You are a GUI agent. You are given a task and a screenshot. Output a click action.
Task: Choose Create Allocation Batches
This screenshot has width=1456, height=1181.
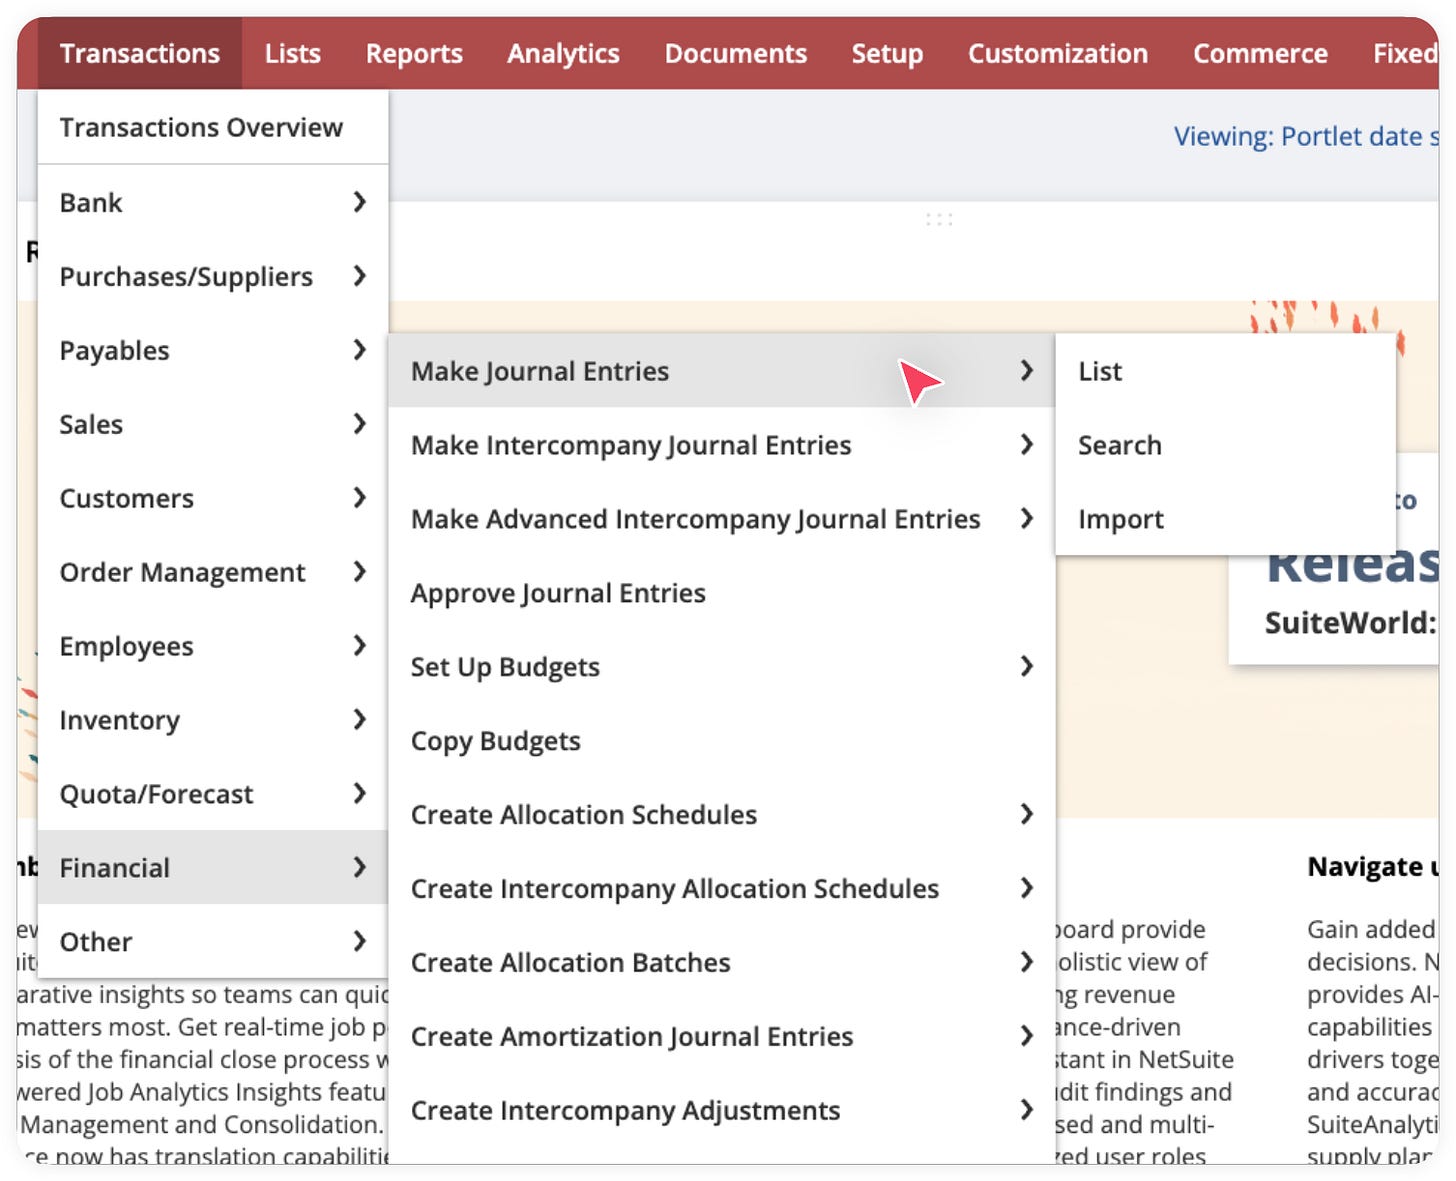coord(721,963)
